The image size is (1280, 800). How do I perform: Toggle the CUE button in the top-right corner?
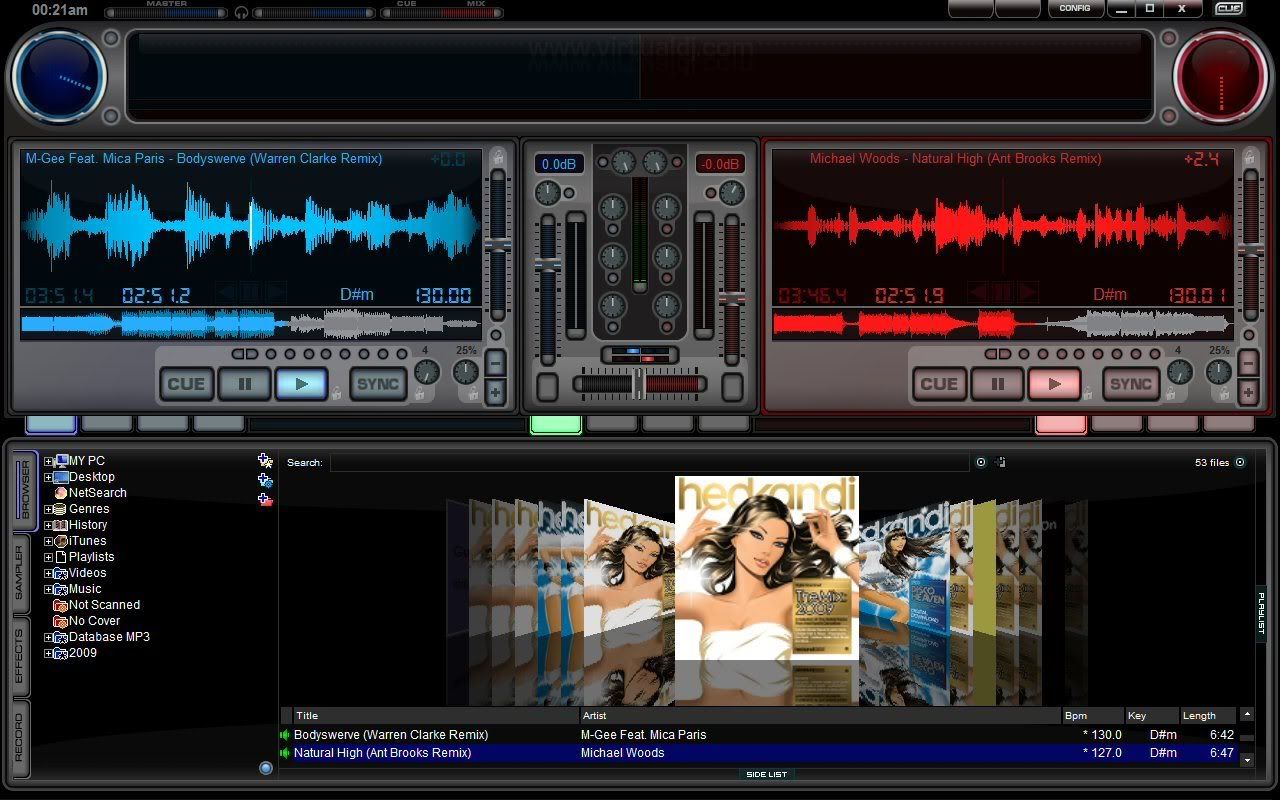[x=1229, y=9]
